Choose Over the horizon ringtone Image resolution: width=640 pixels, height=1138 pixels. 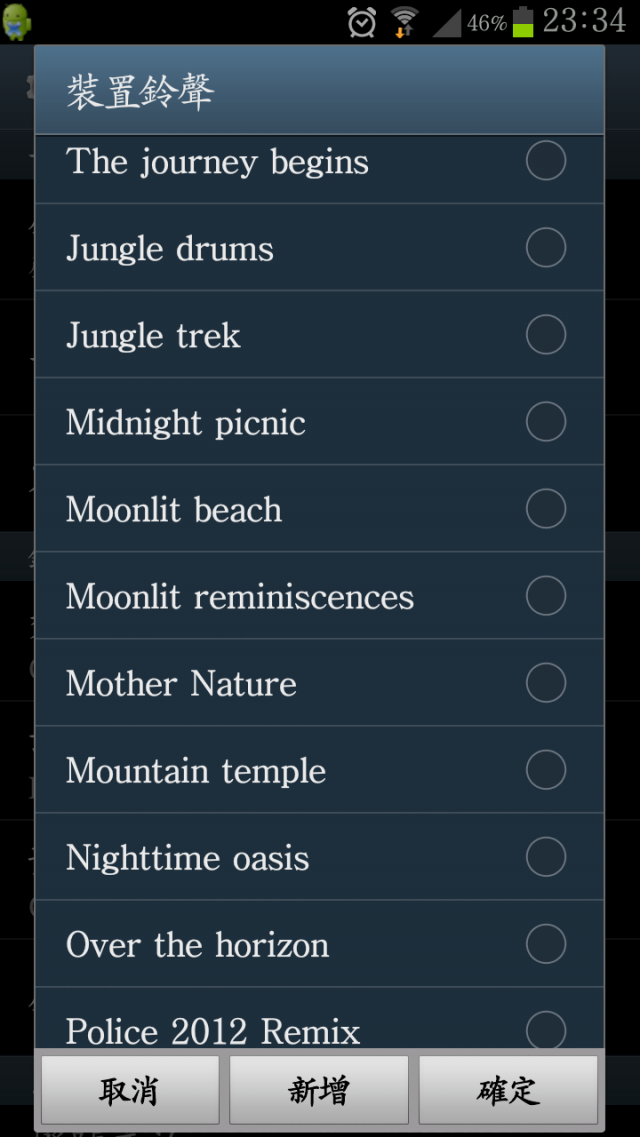(x=319, y=944)
